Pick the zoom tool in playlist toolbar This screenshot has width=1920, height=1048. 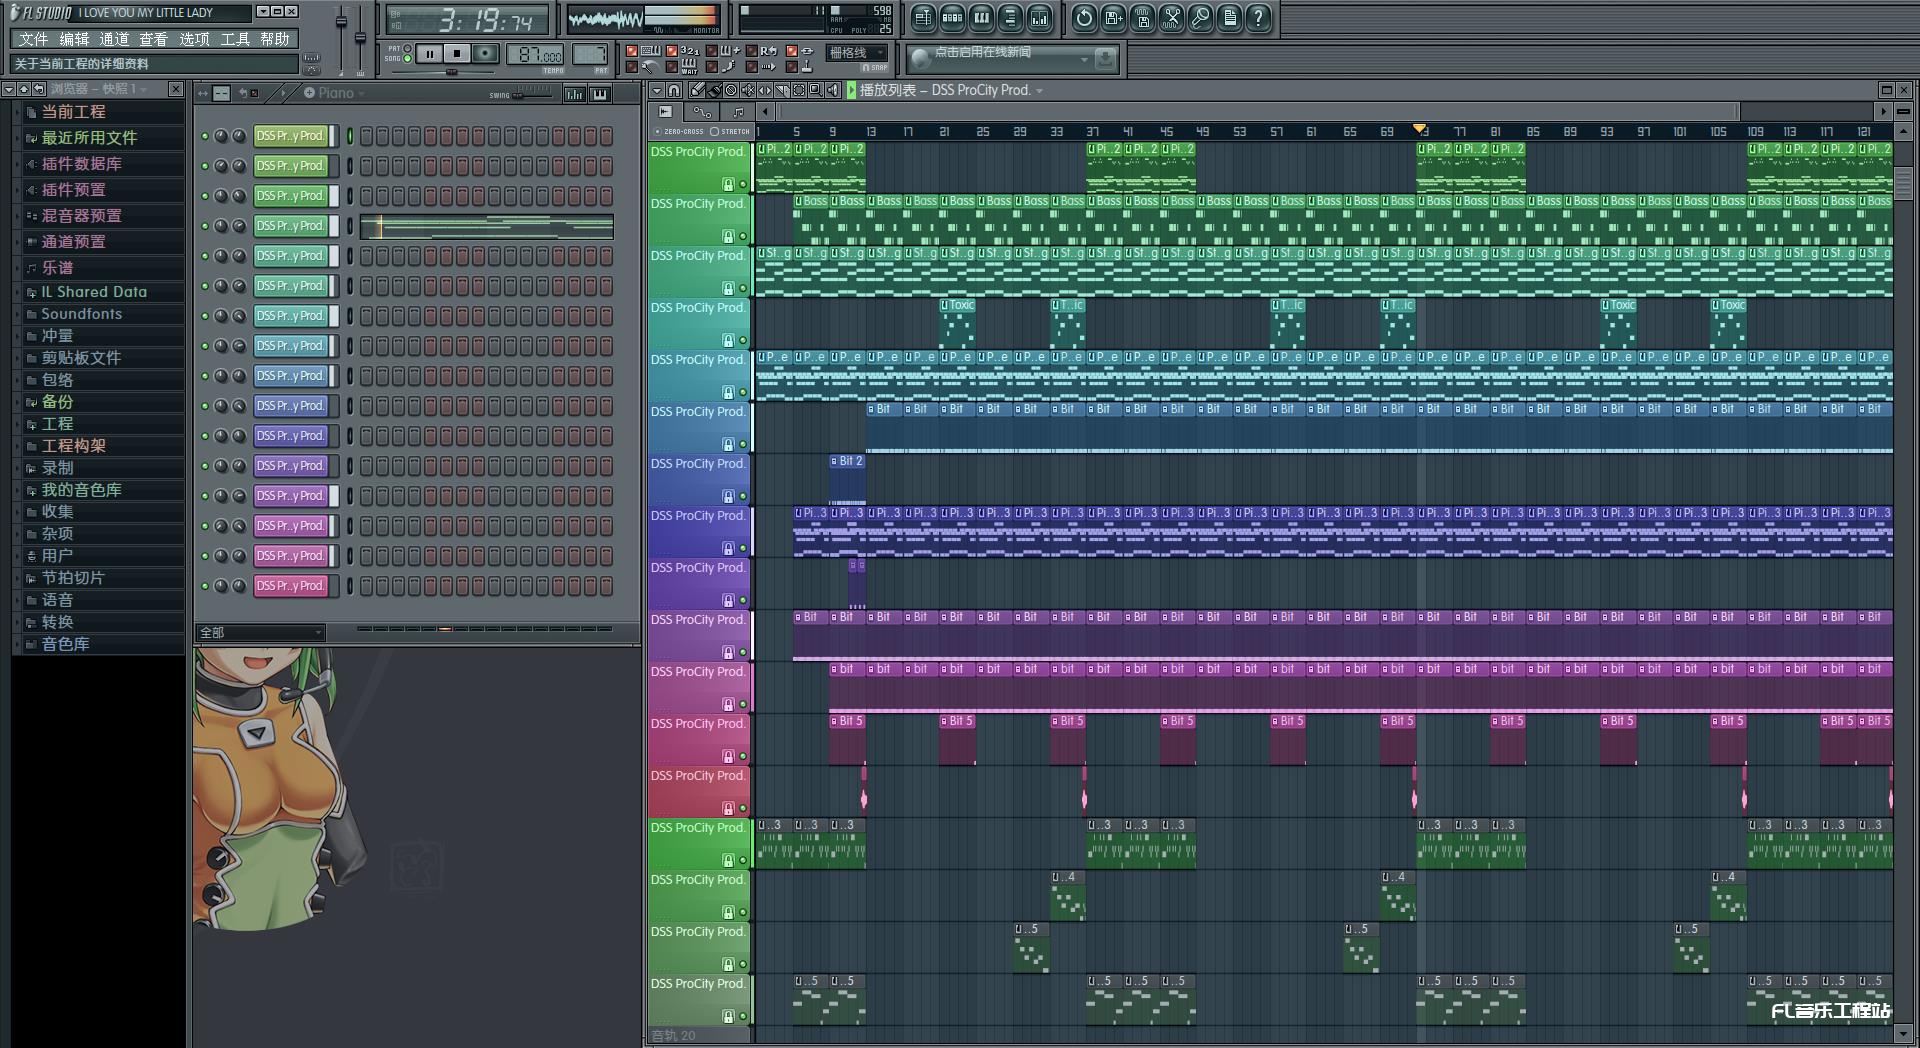pos(816,90)
